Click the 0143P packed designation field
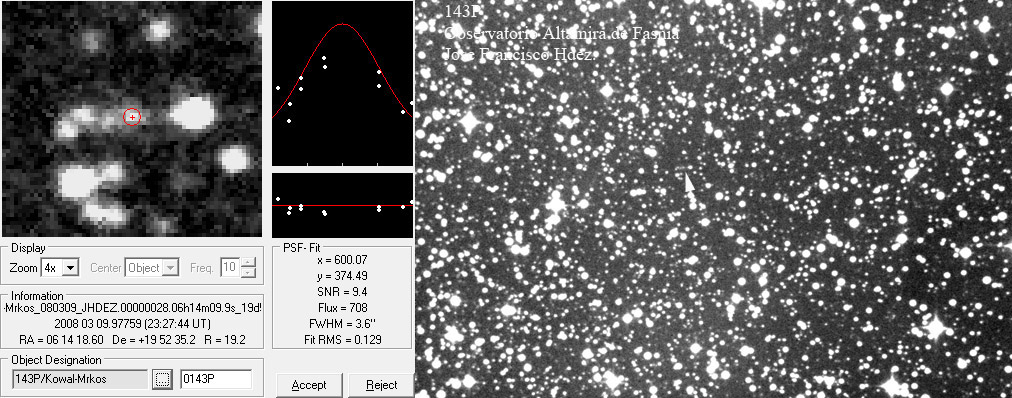1012x398 pixels. (216, 379)
